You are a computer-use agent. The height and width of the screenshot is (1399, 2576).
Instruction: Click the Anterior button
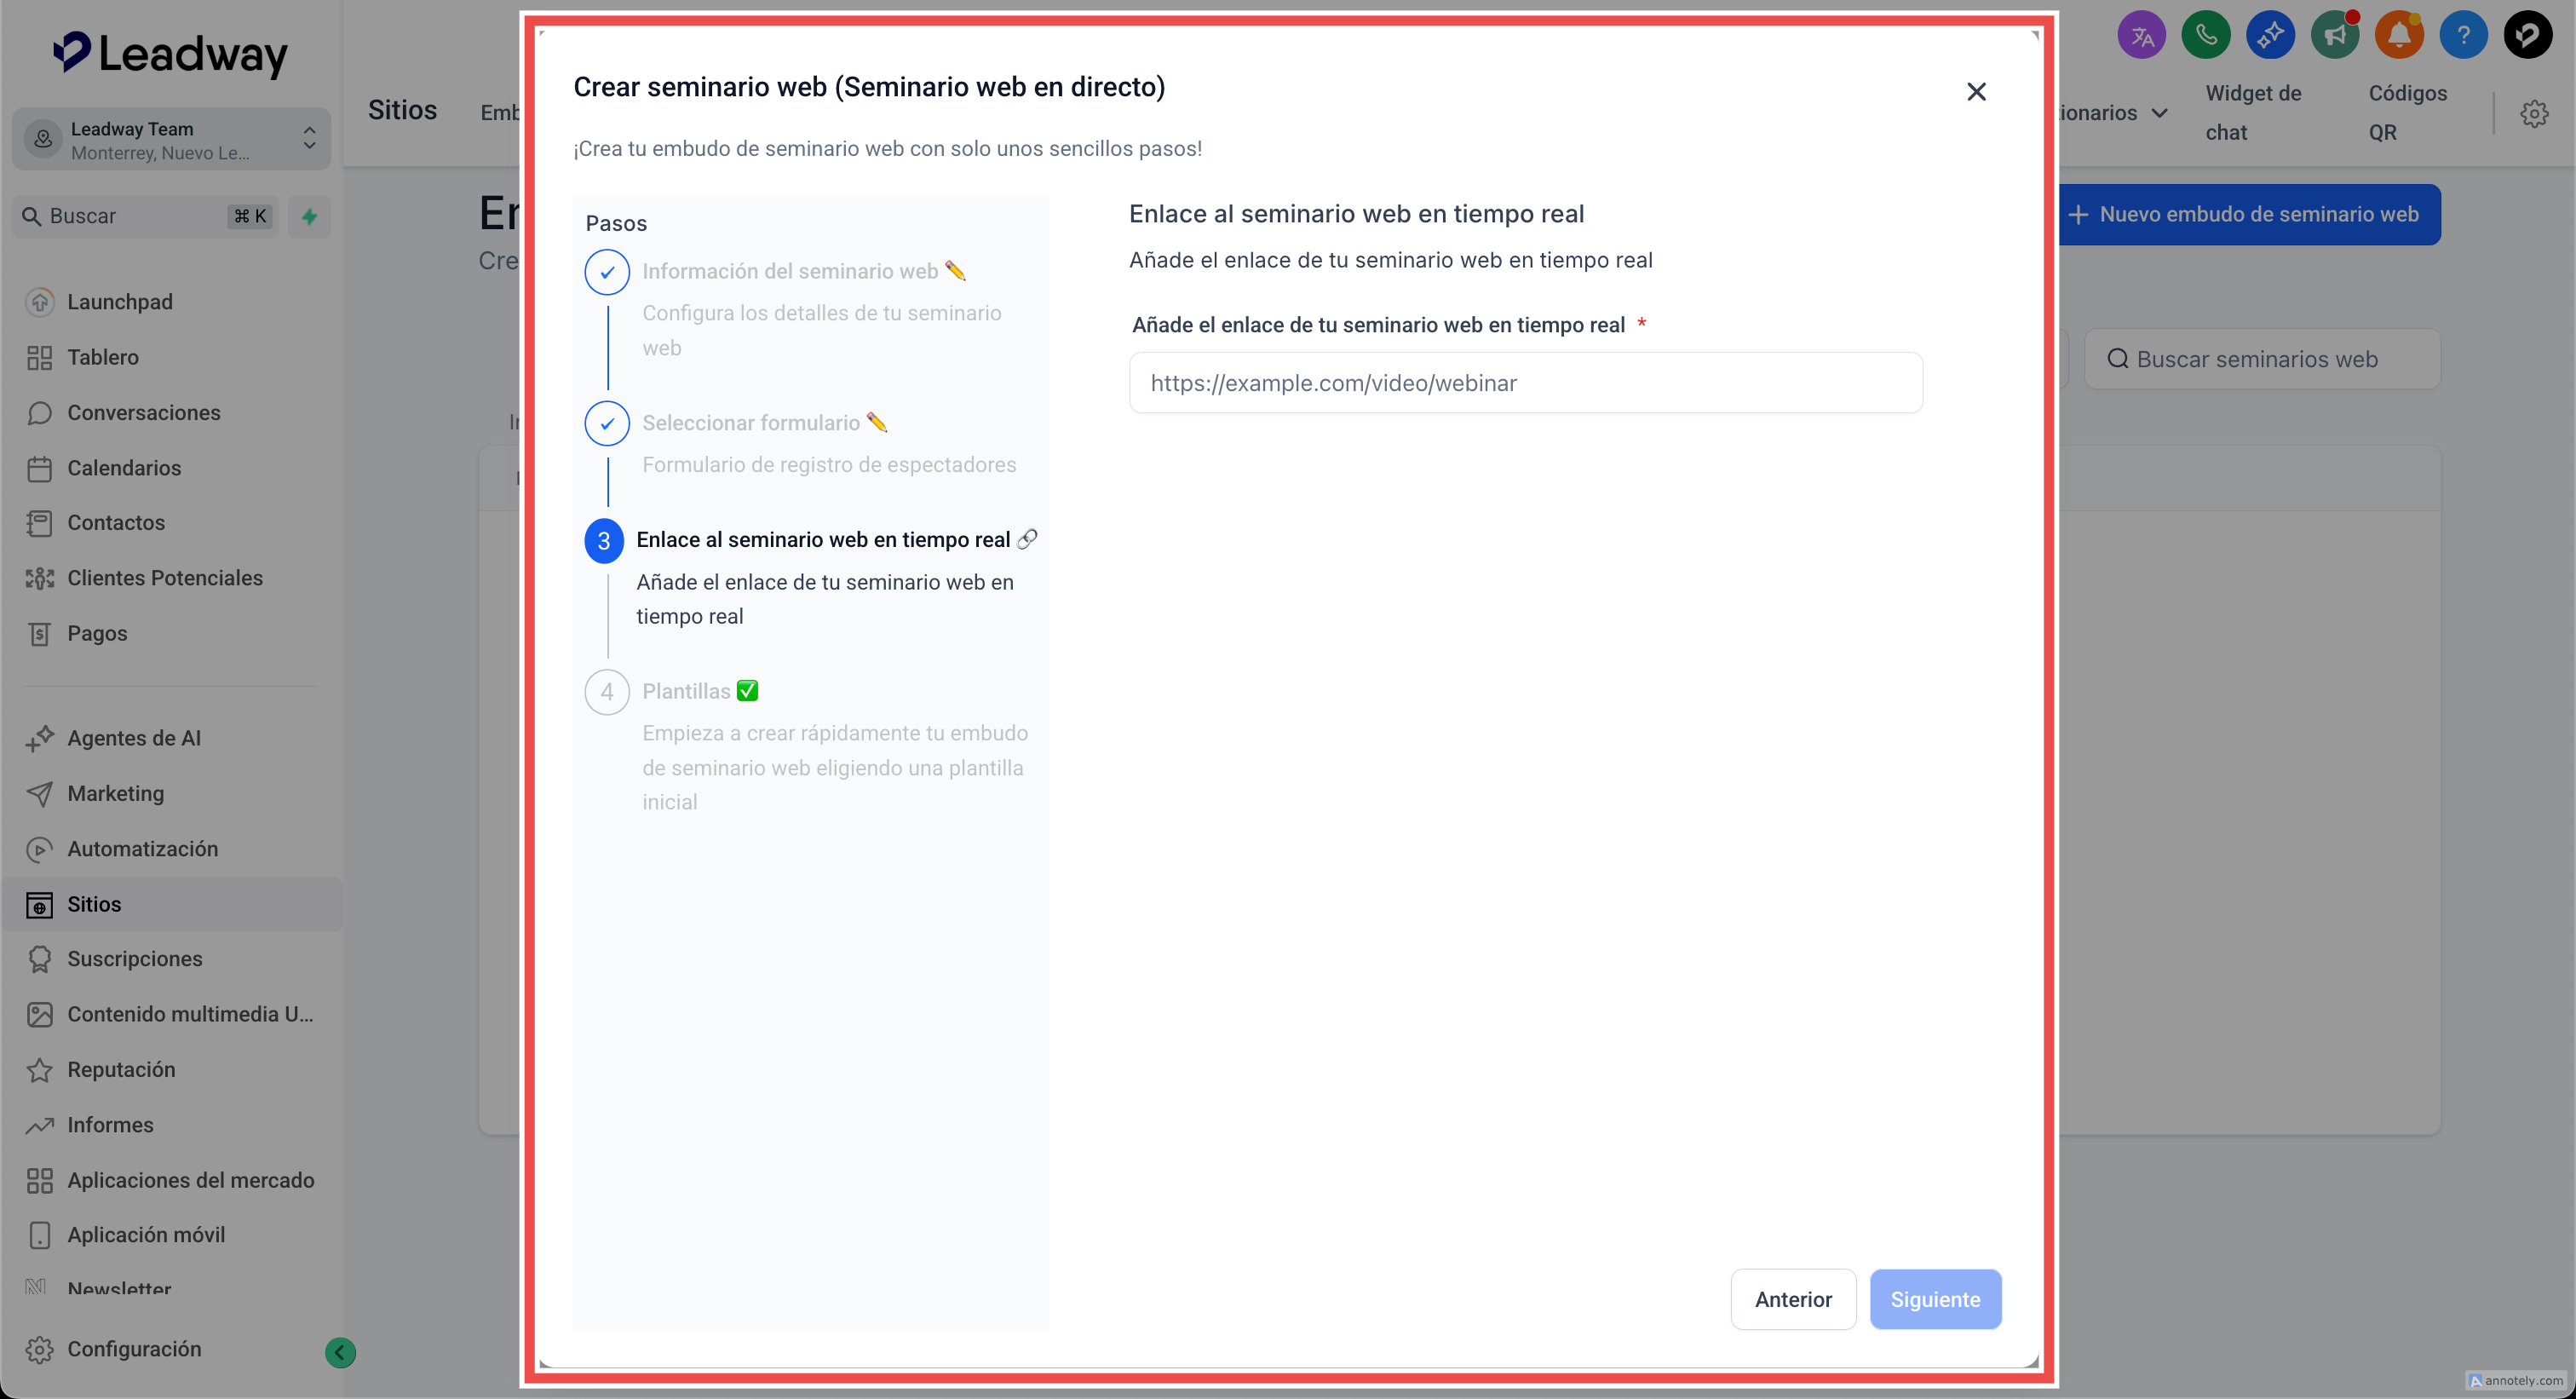tap(1792, 1299)
